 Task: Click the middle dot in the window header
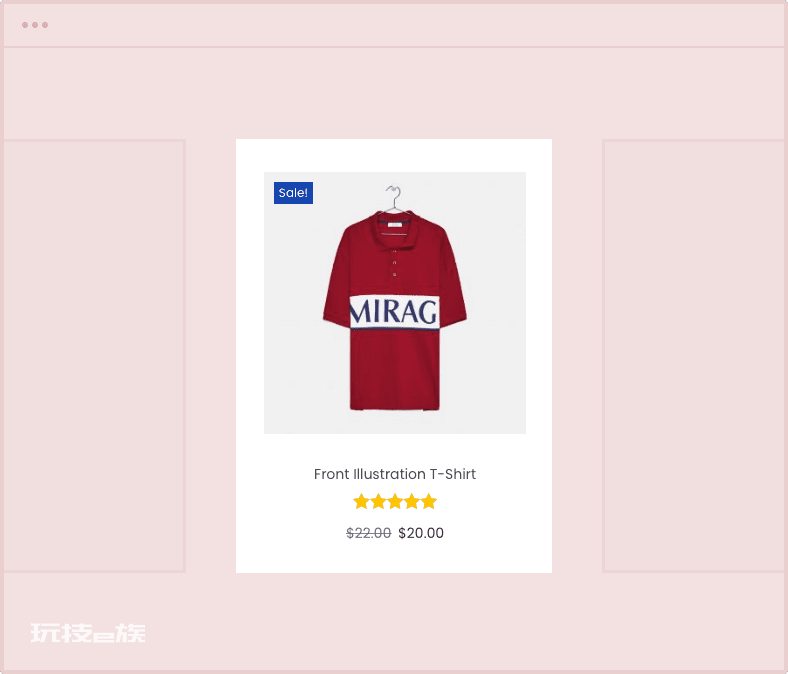pos(35,25)
